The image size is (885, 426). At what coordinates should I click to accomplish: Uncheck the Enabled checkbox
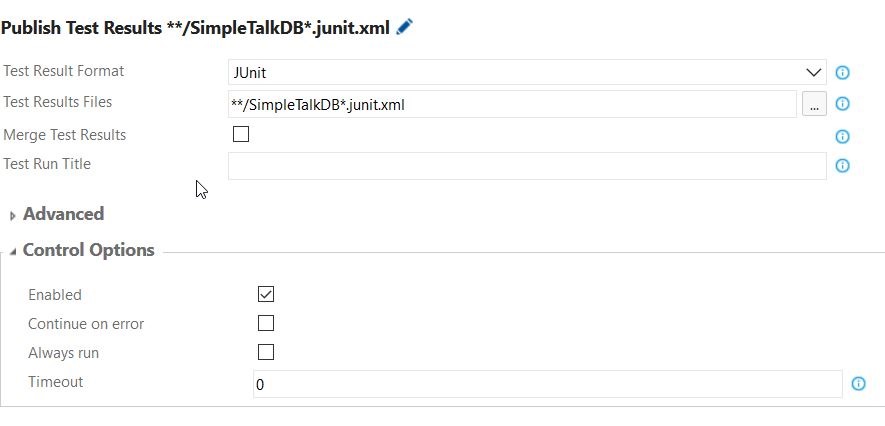pos(266,294)
